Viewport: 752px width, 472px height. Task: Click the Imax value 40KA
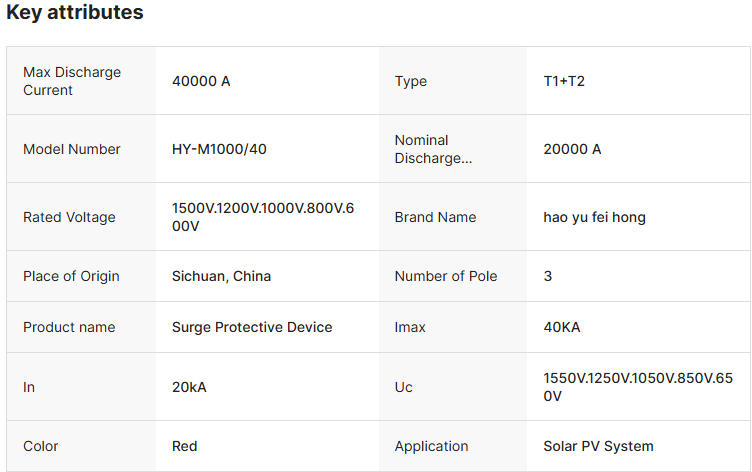tap(562, 327)
